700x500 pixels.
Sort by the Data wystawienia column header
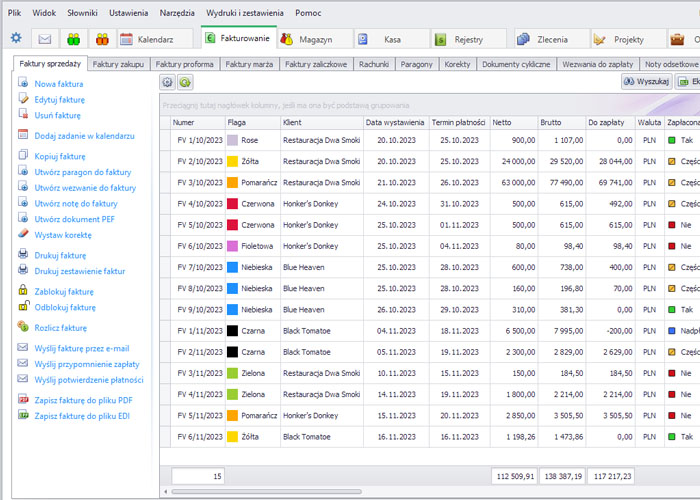(x=395, y=122)
